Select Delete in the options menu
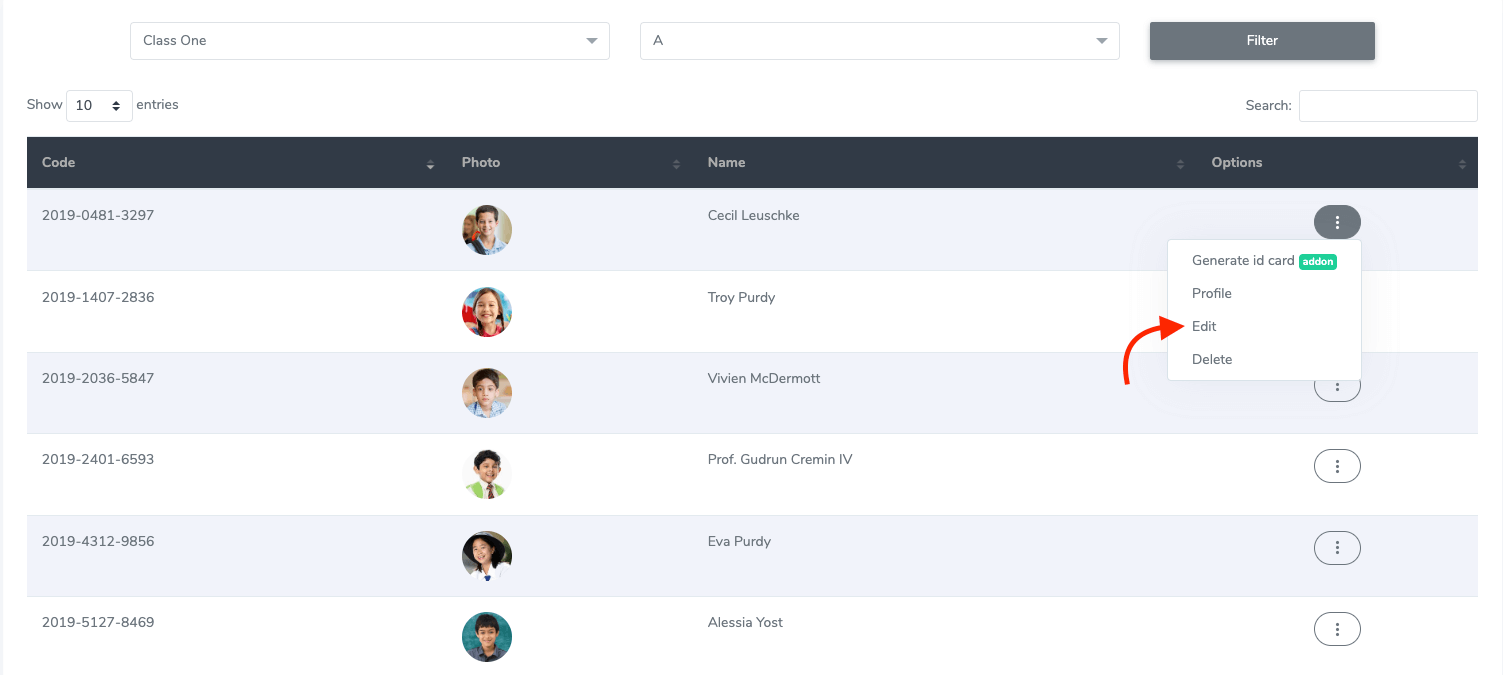 click(1212, 360)
